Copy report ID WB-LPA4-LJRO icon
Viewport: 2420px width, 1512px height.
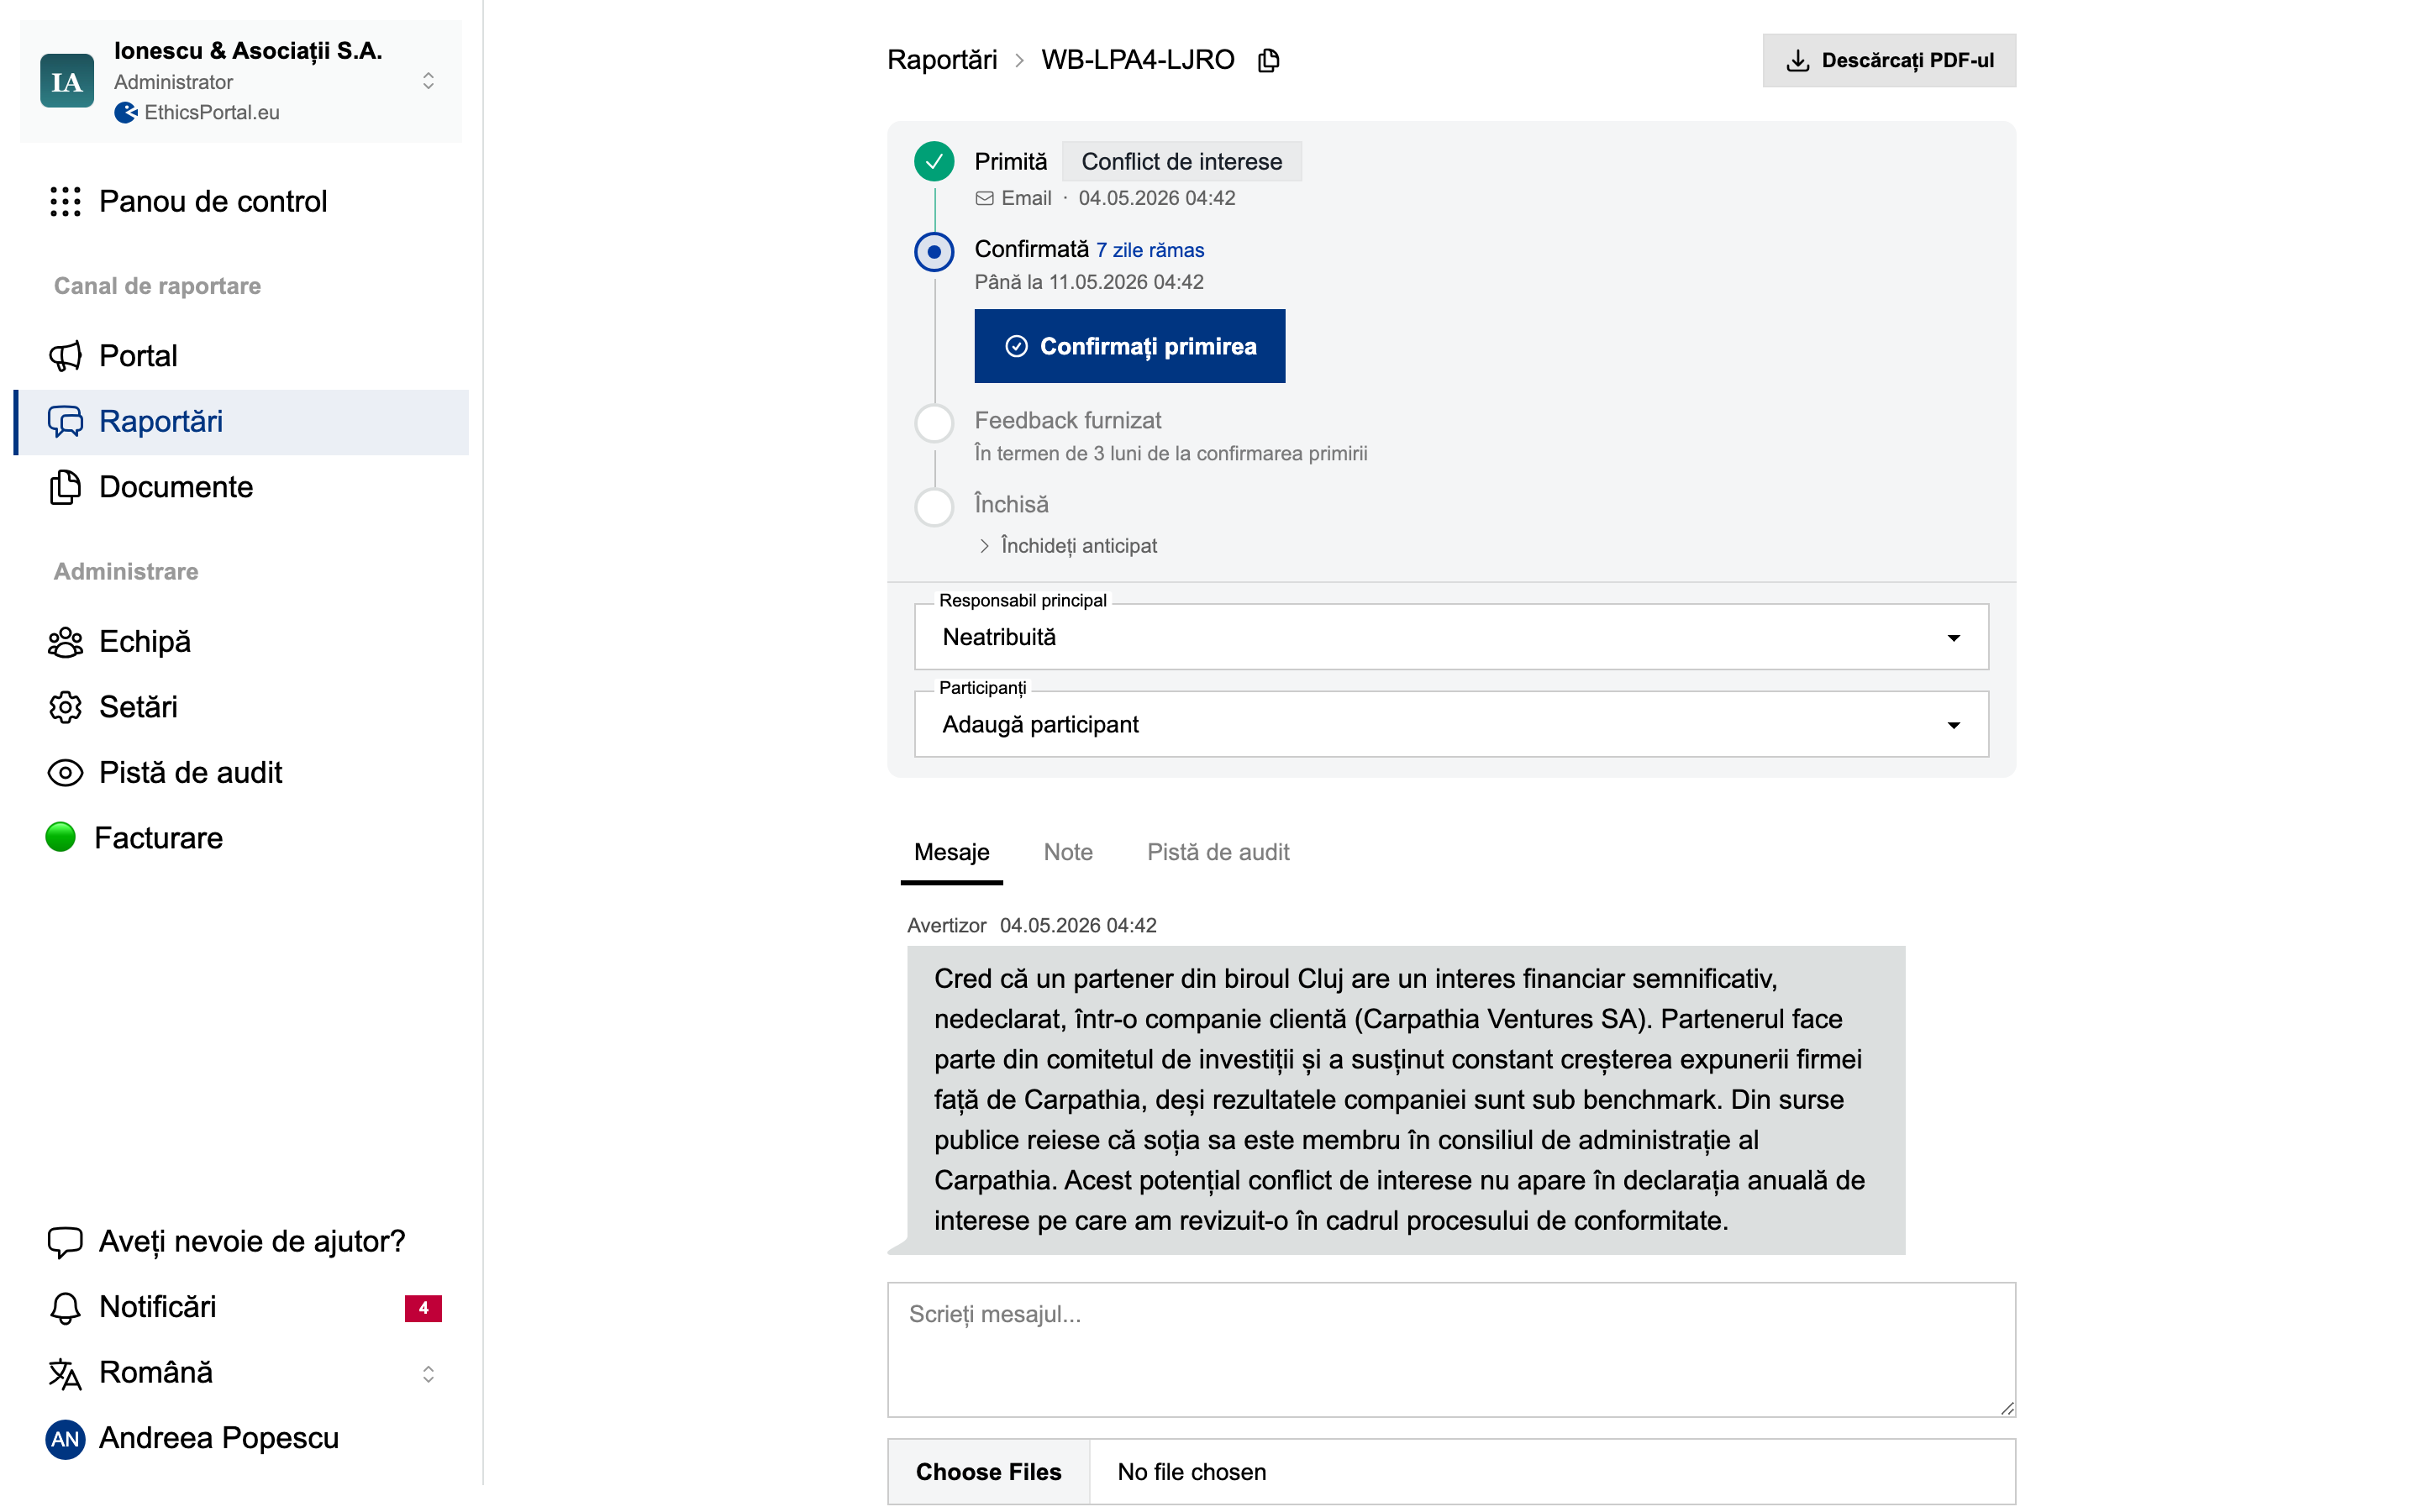tap(1268, 60)
